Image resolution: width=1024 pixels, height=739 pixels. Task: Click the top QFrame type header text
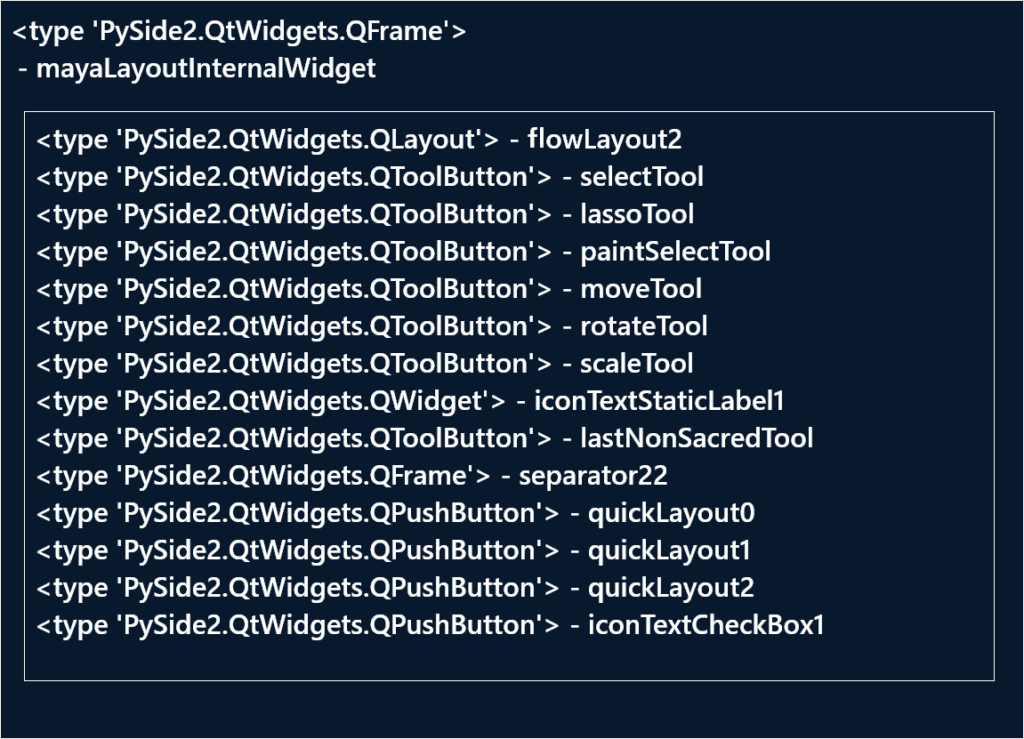point(240,32)
